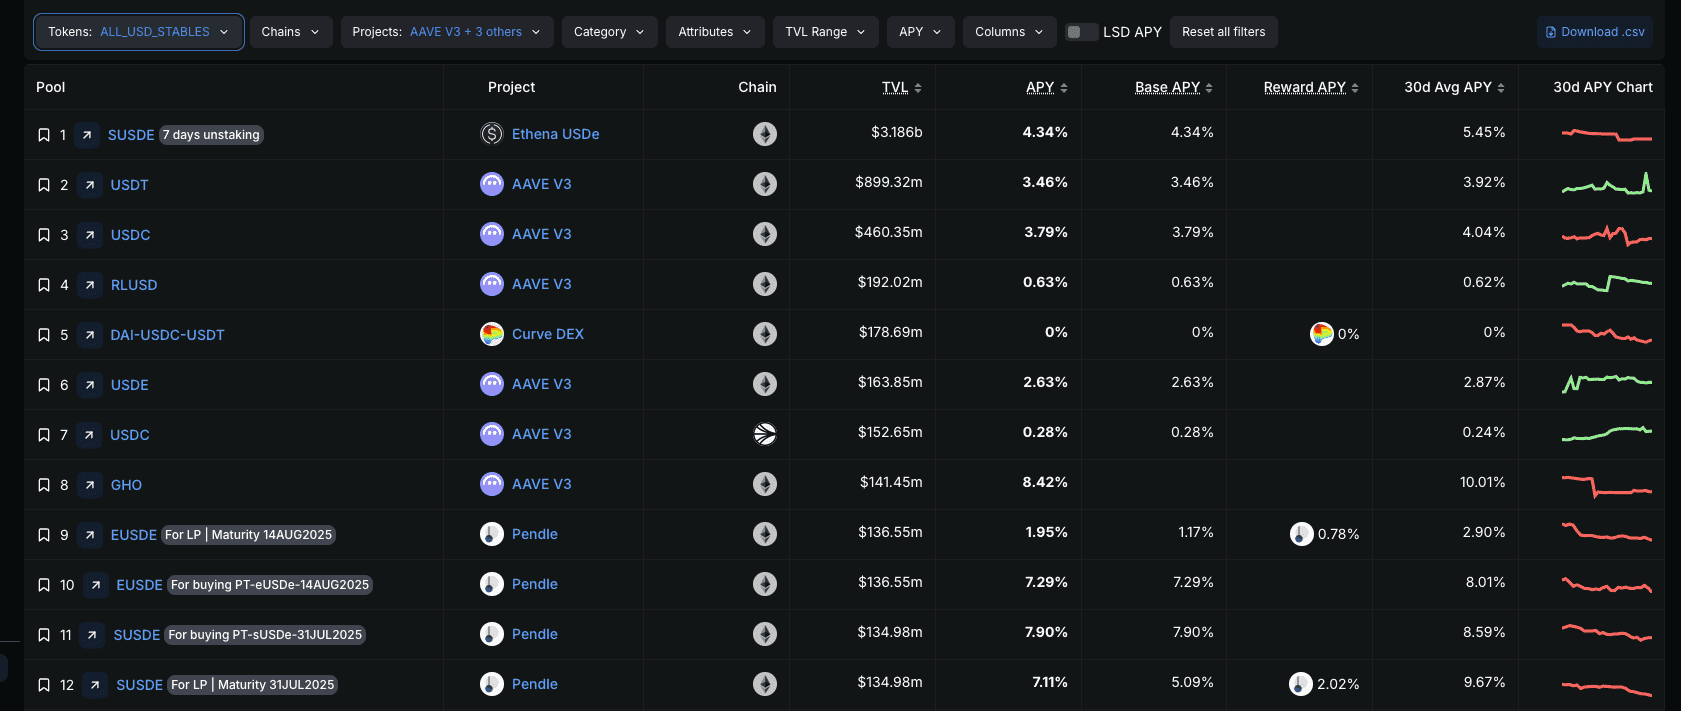
Task: Sort by Reward APY column arrows
Action: 1355,88
